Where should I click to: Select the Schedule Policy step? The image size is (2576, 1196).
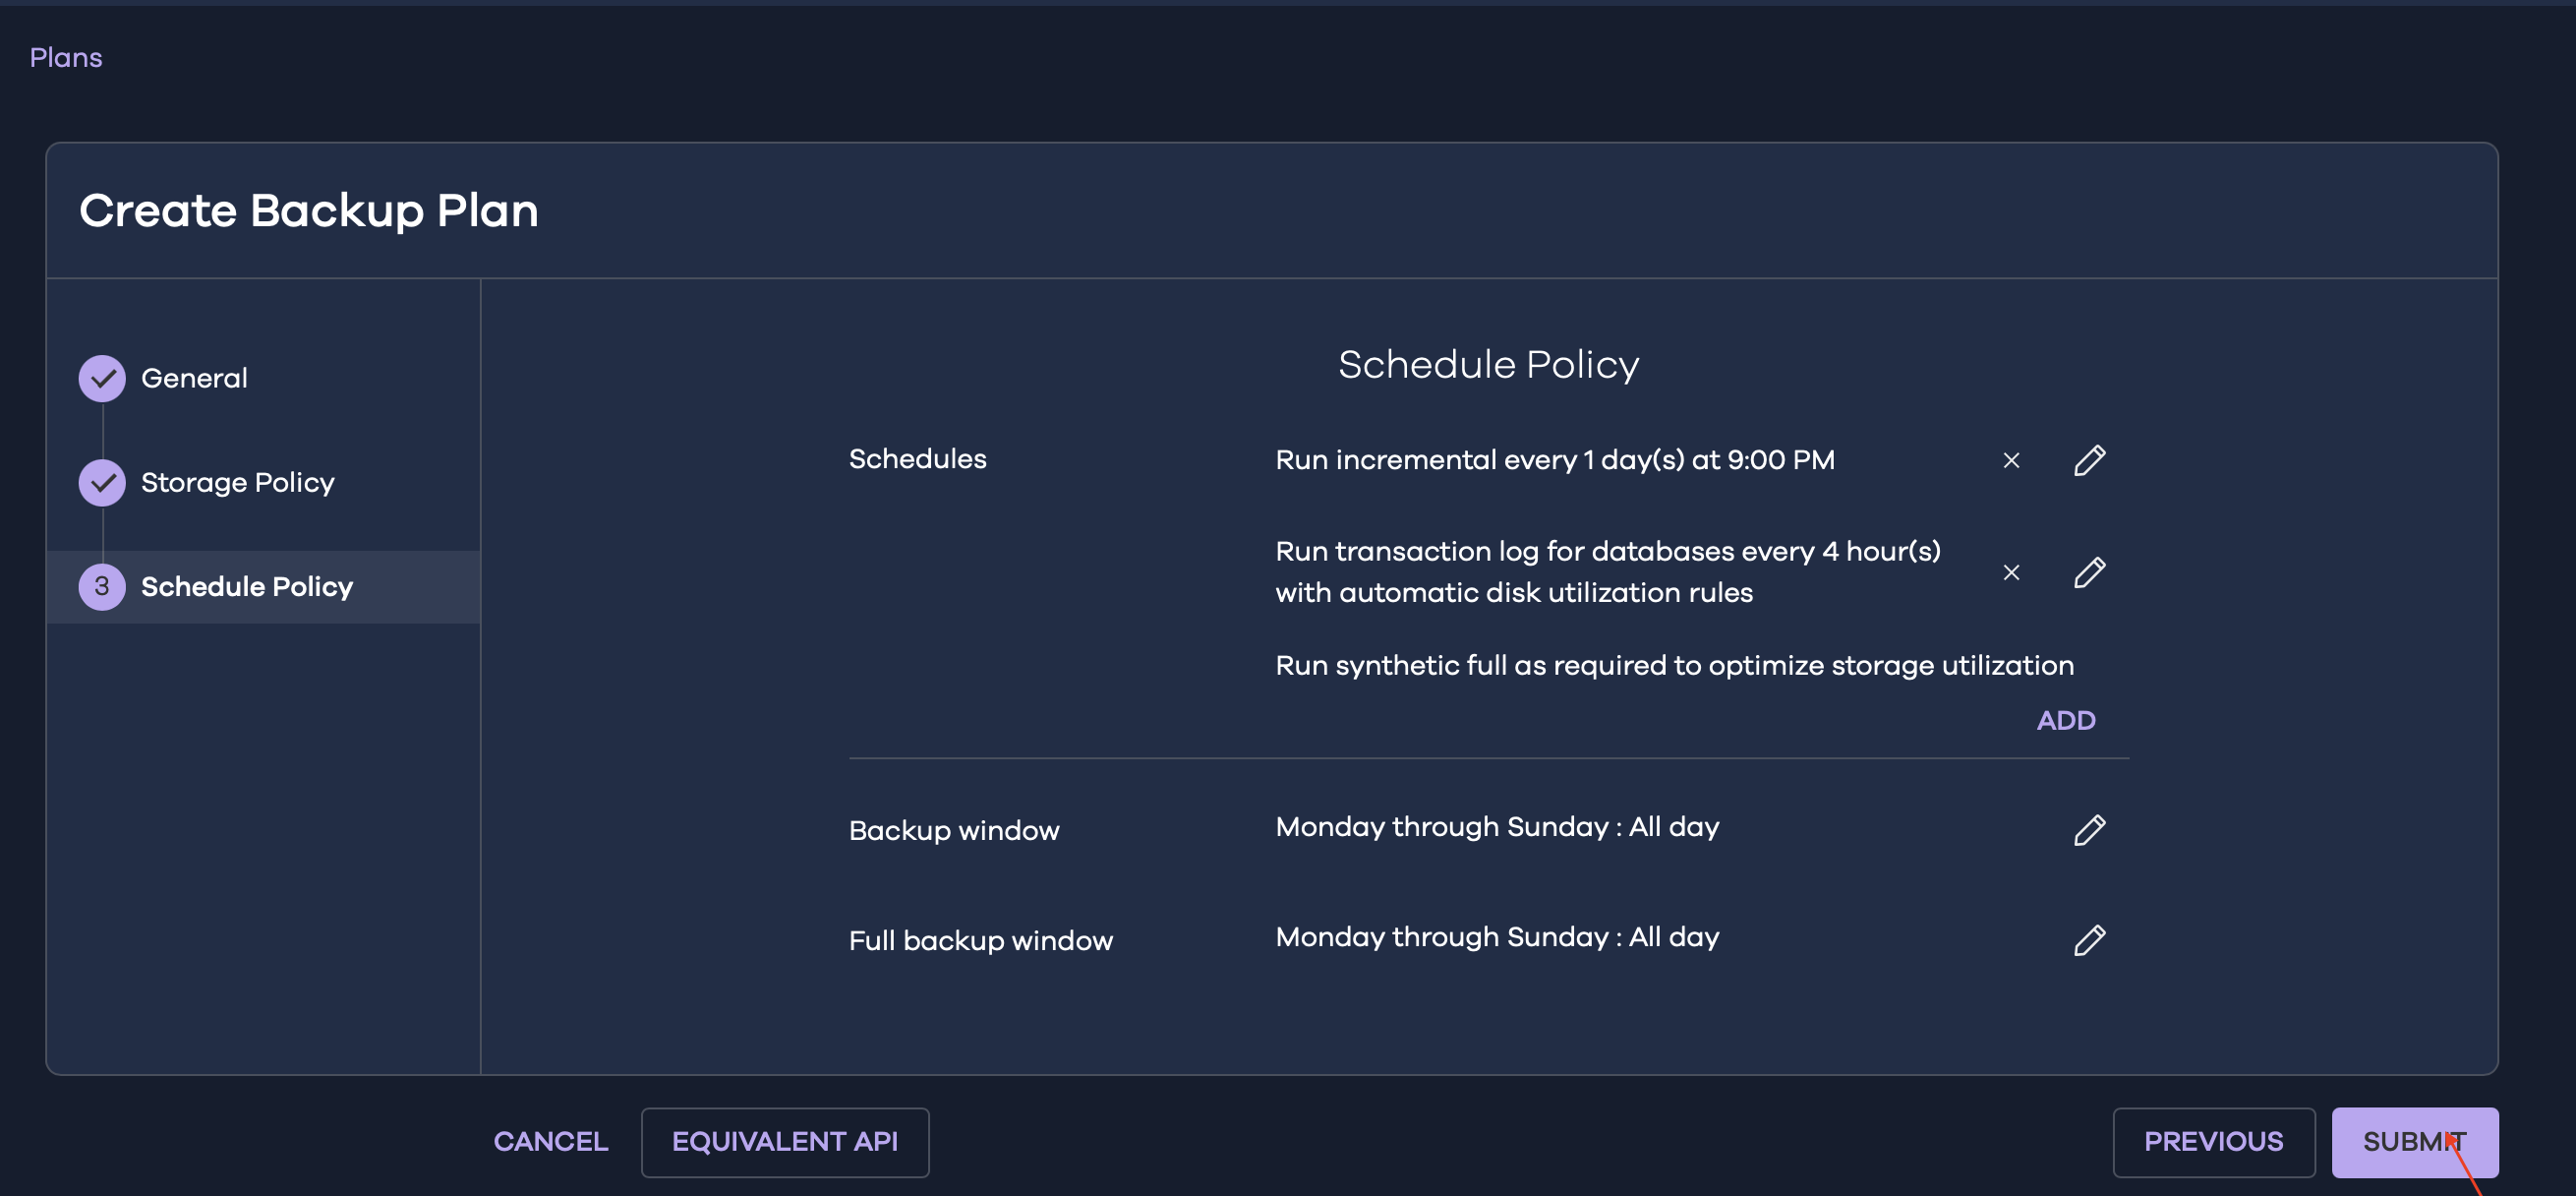[263, 586]
